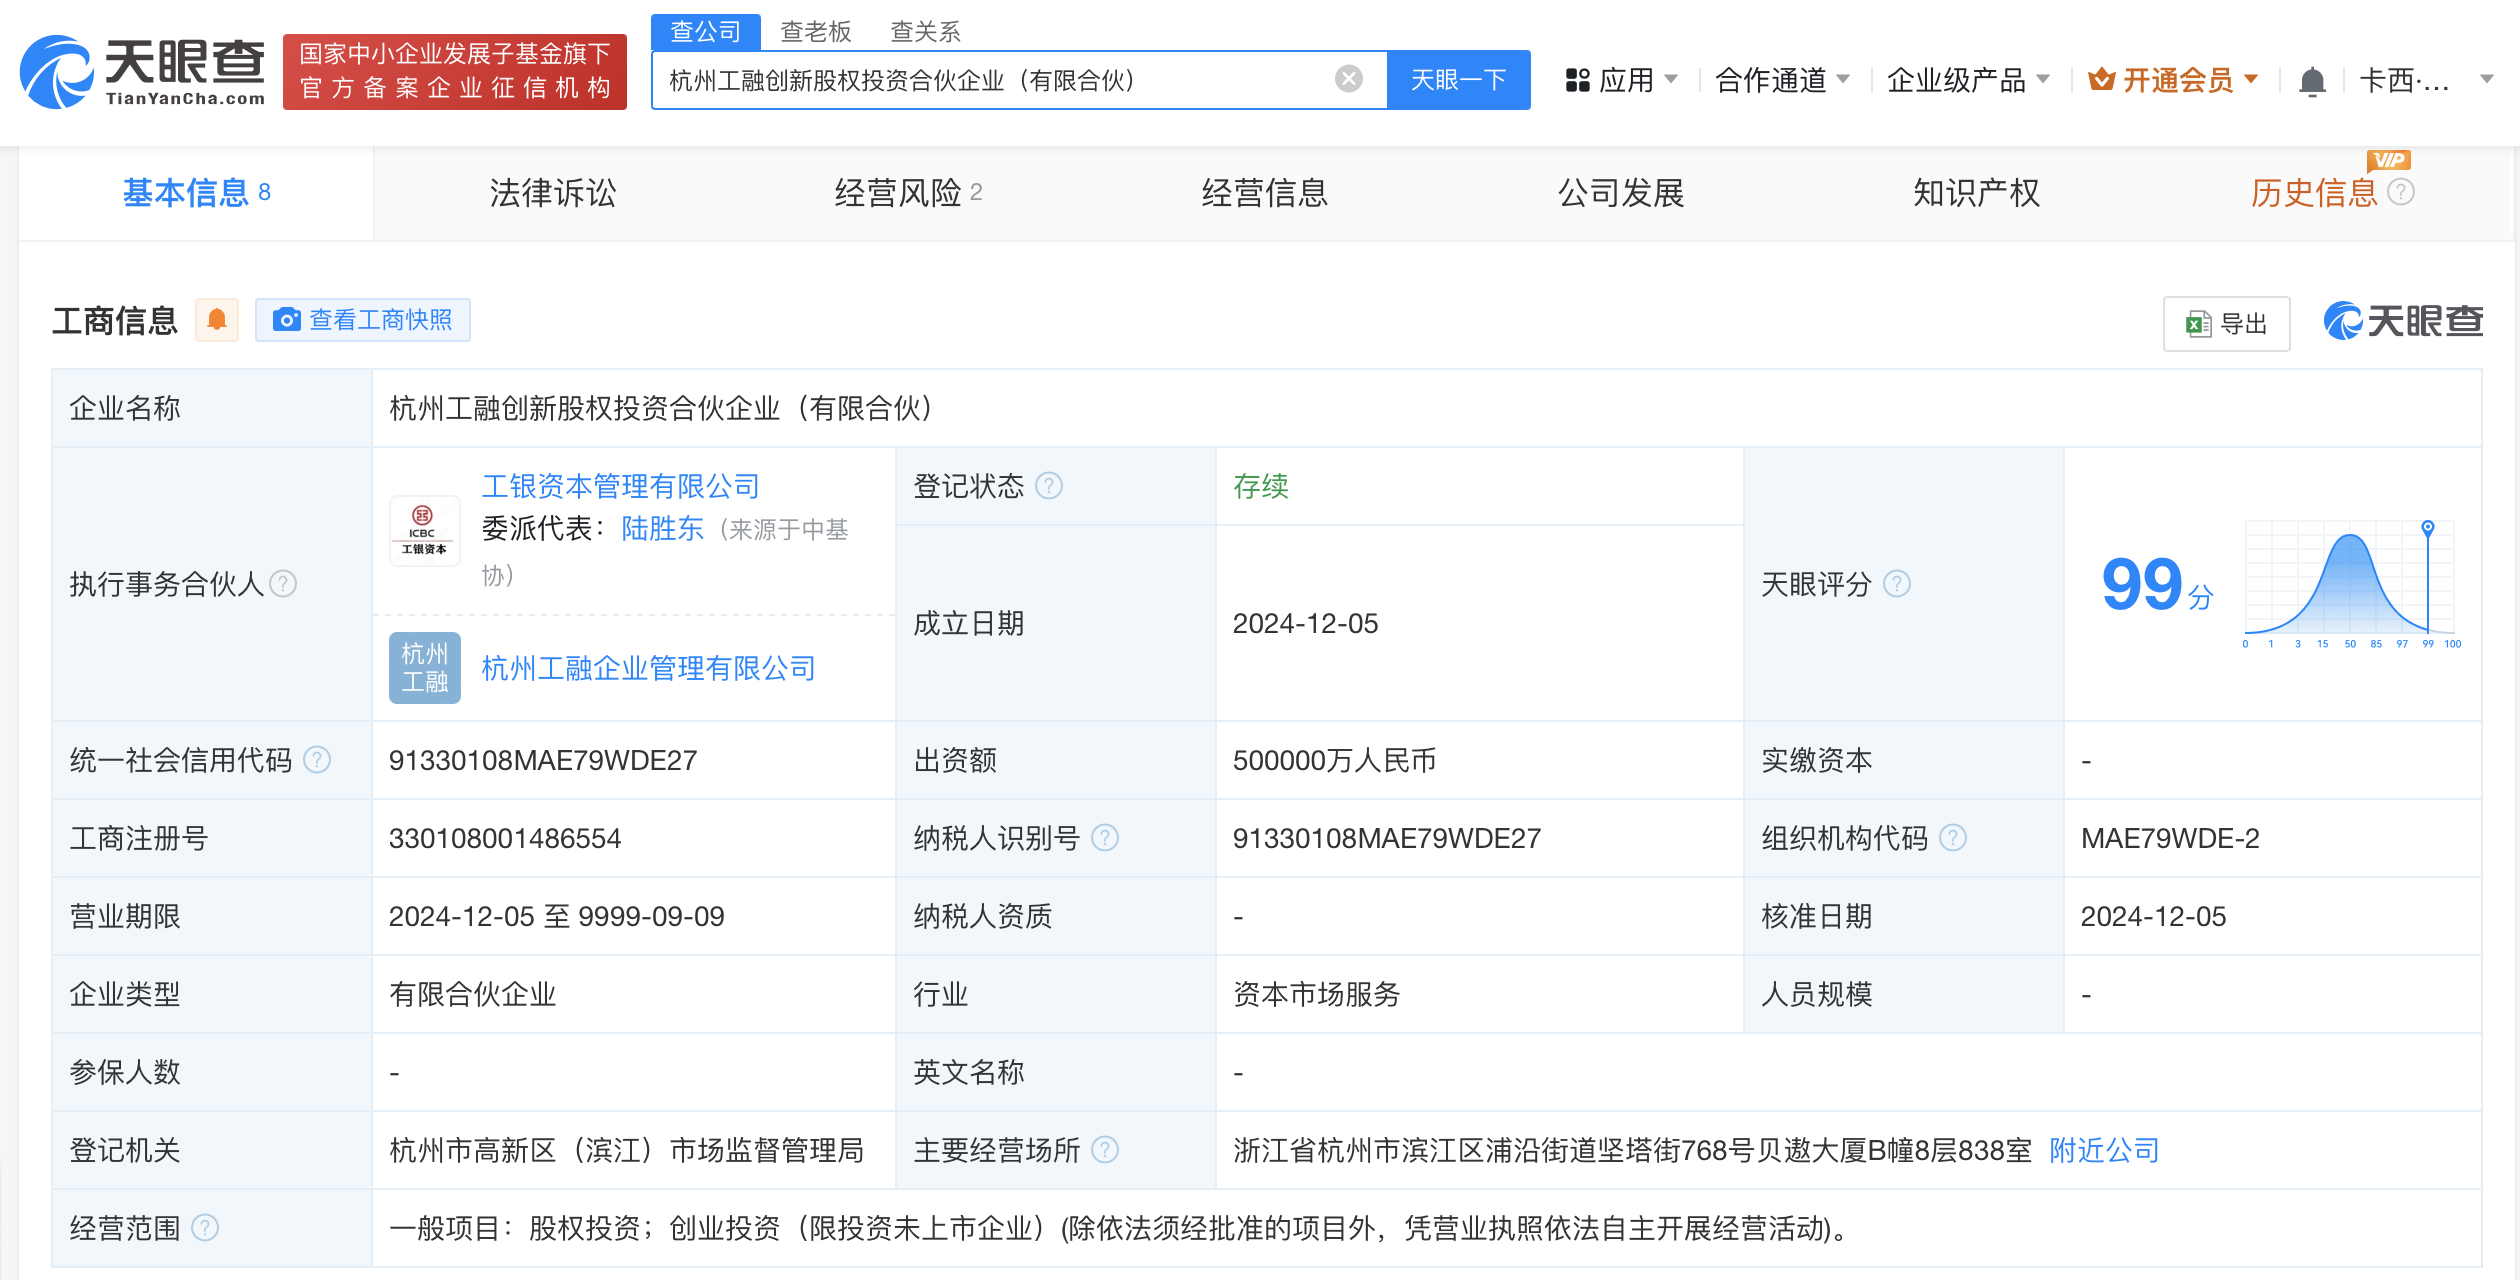Image resolution: width=2520 pixels, height=1280 pixels.
Task: Click the 杭州工融 logo tile
Action: 424,668
